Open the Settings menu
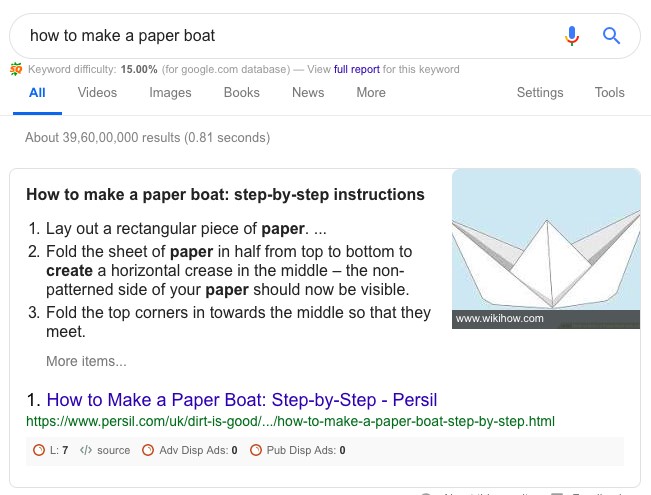The width and height of the screenshot is (651, 495). point(540,93)
